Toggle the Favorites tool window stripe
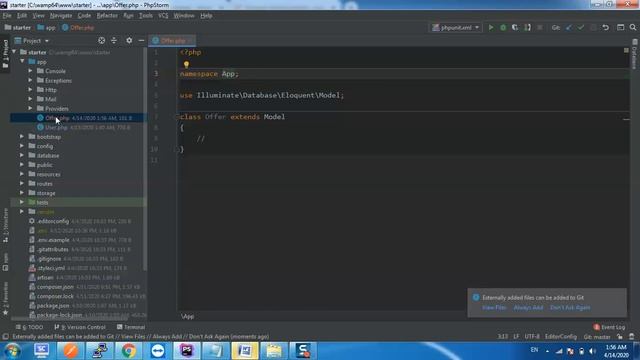 click(x=5, y=298)
